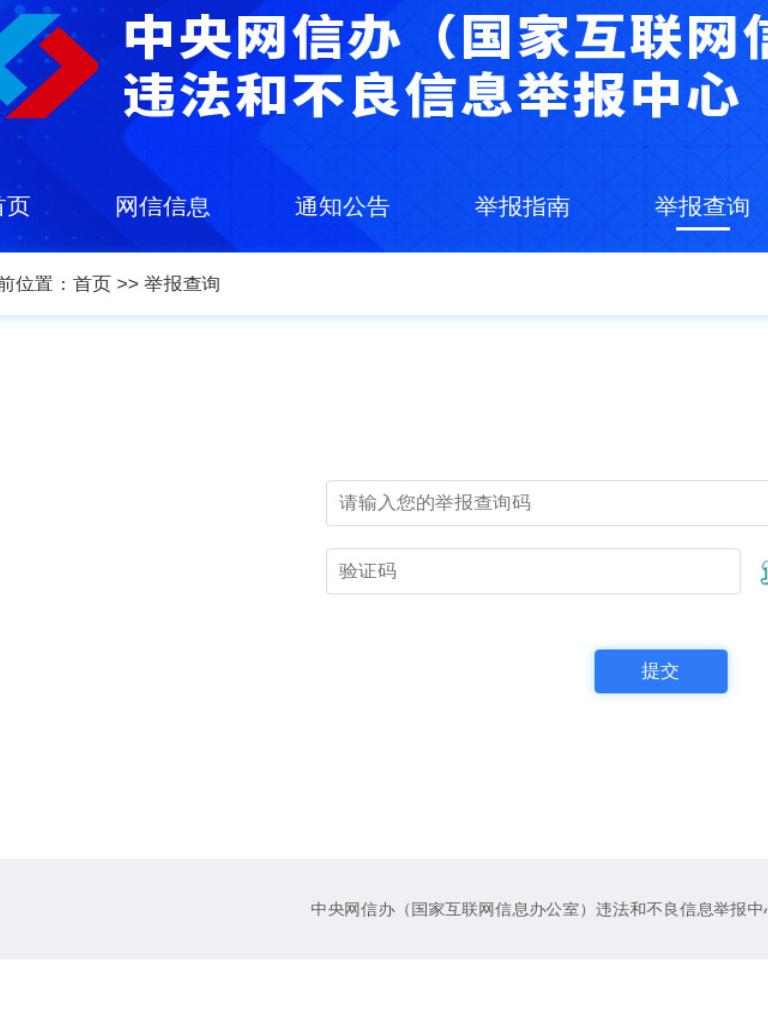Screen dimensions: 768x1024
Task: Open the 网信信息 menu item
Action: [163, 207]
